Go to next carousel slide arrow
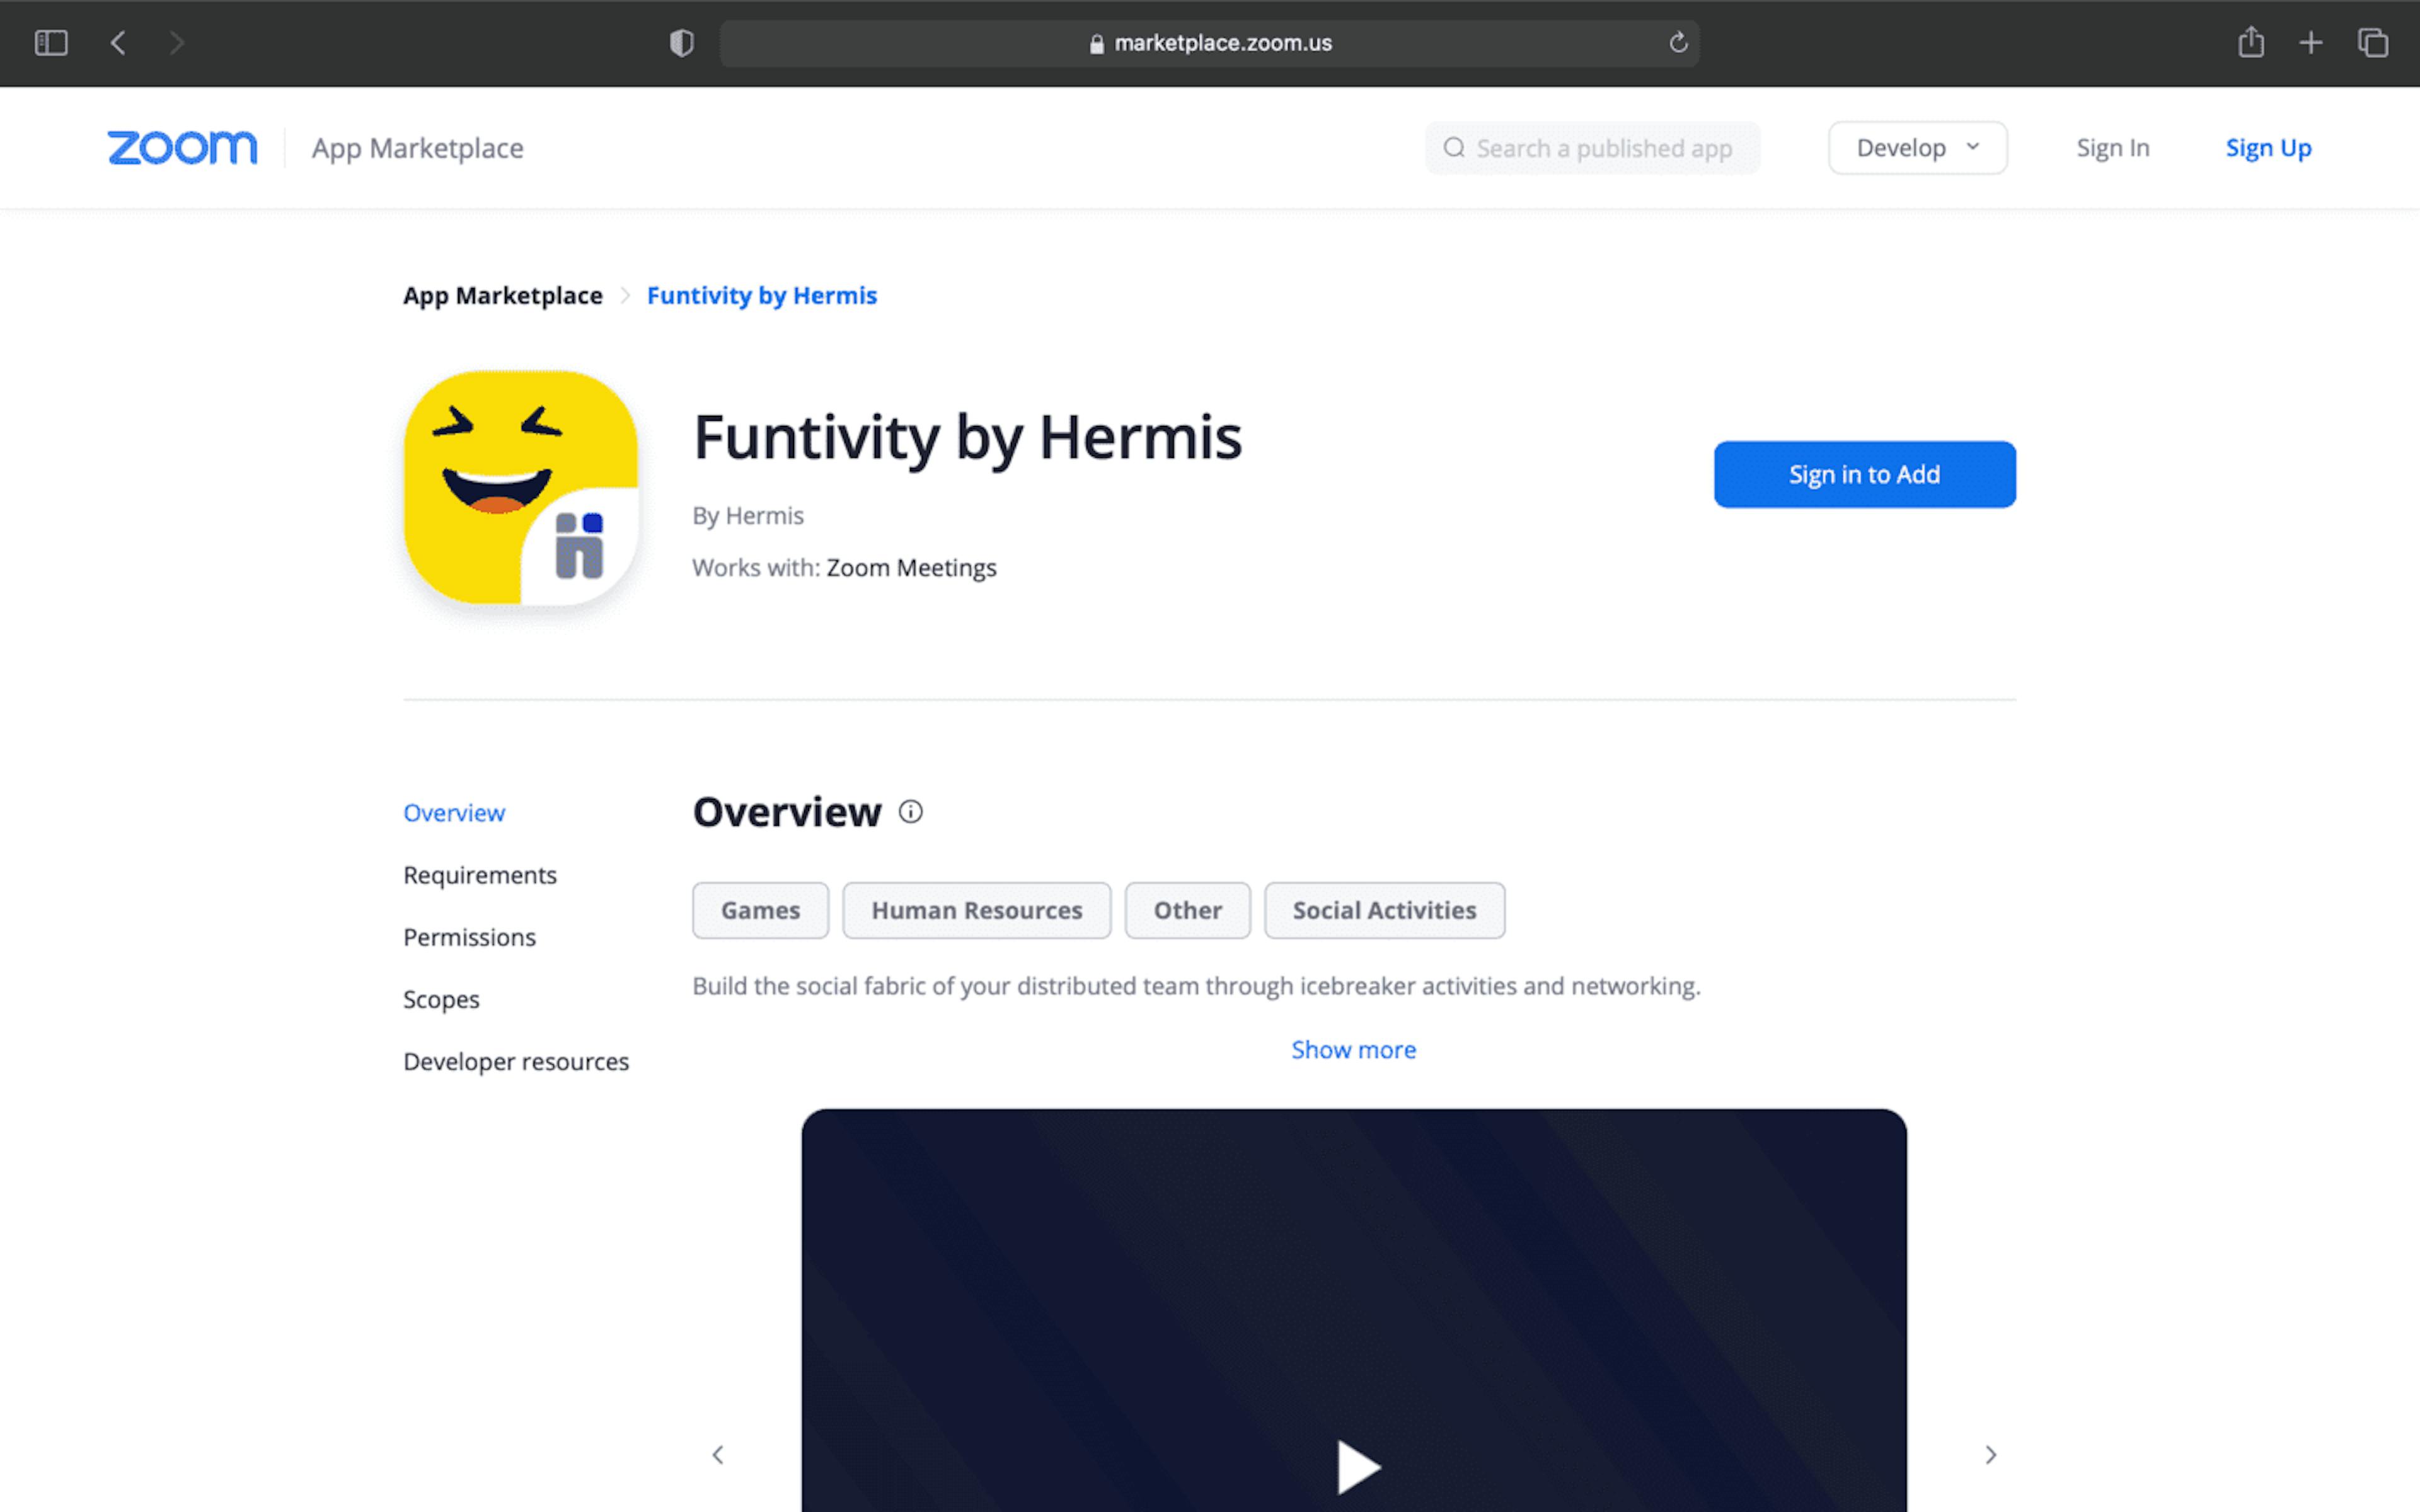The height and width of the screenshot is (1512, 2420). click(x=1990, y=1455)
